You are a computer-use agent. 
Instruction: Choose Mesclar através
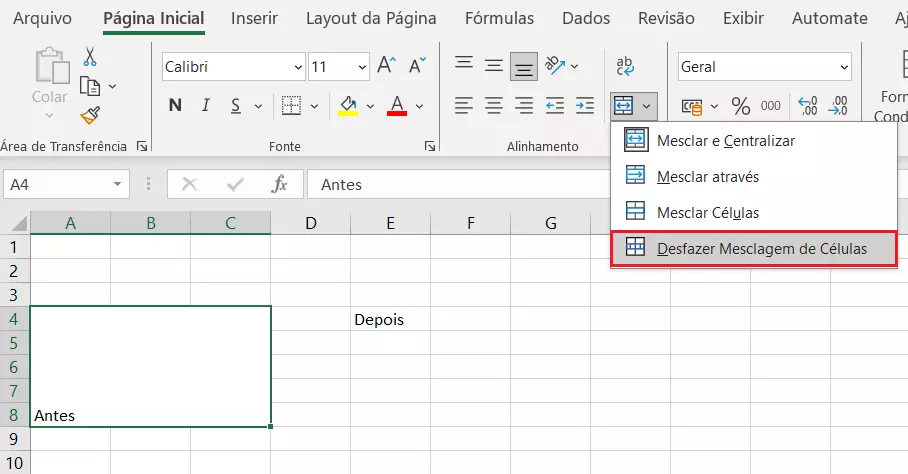(754, 177)
